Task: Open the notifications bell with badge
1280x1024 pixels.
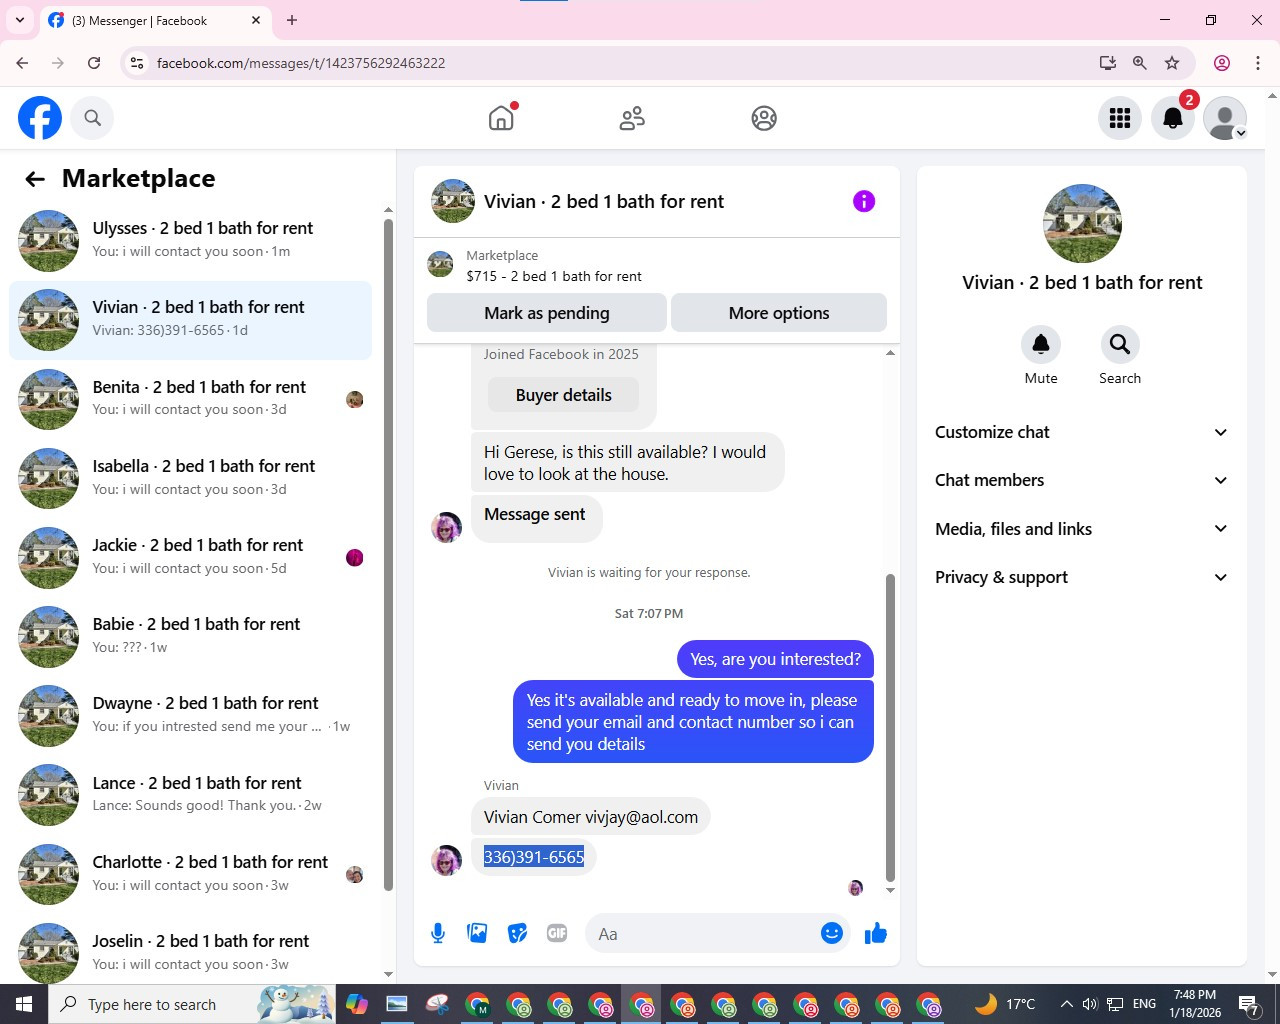Action: tap(1173, 118)
